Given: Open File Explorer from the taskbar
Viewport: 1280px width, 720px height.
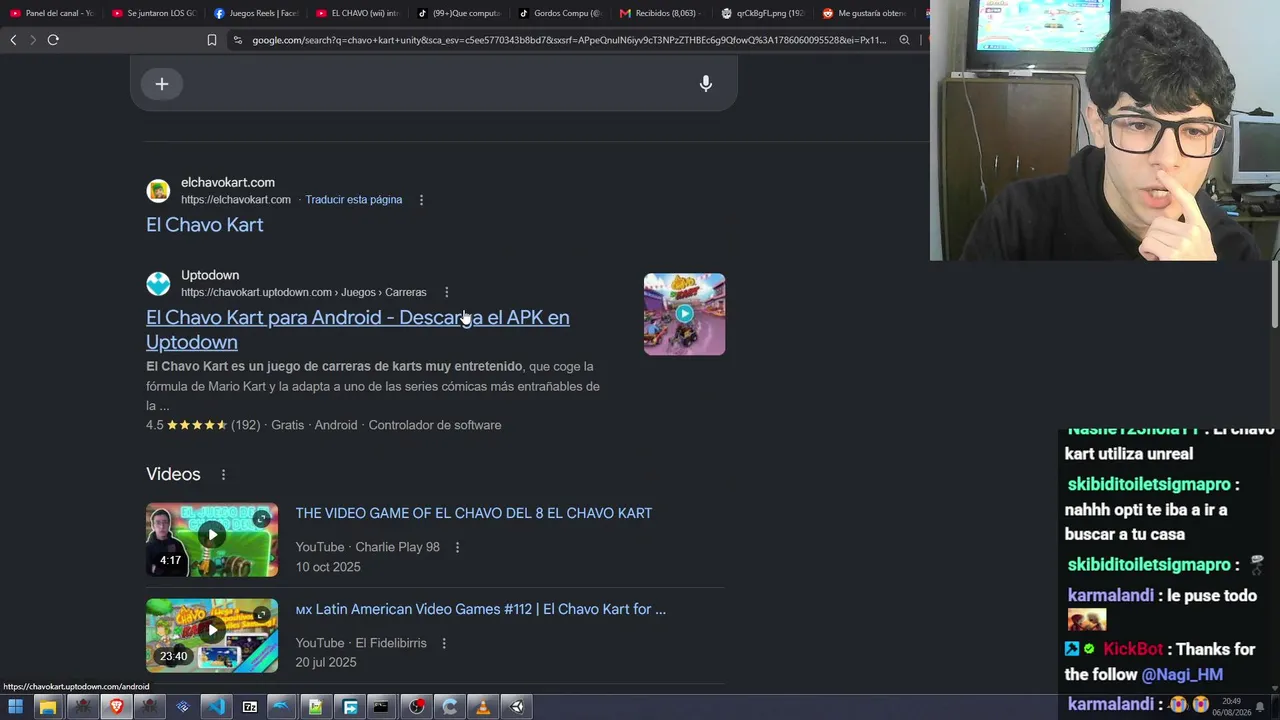Looking at the screenshot, I should pyautogui.click(x=47, y=707).
